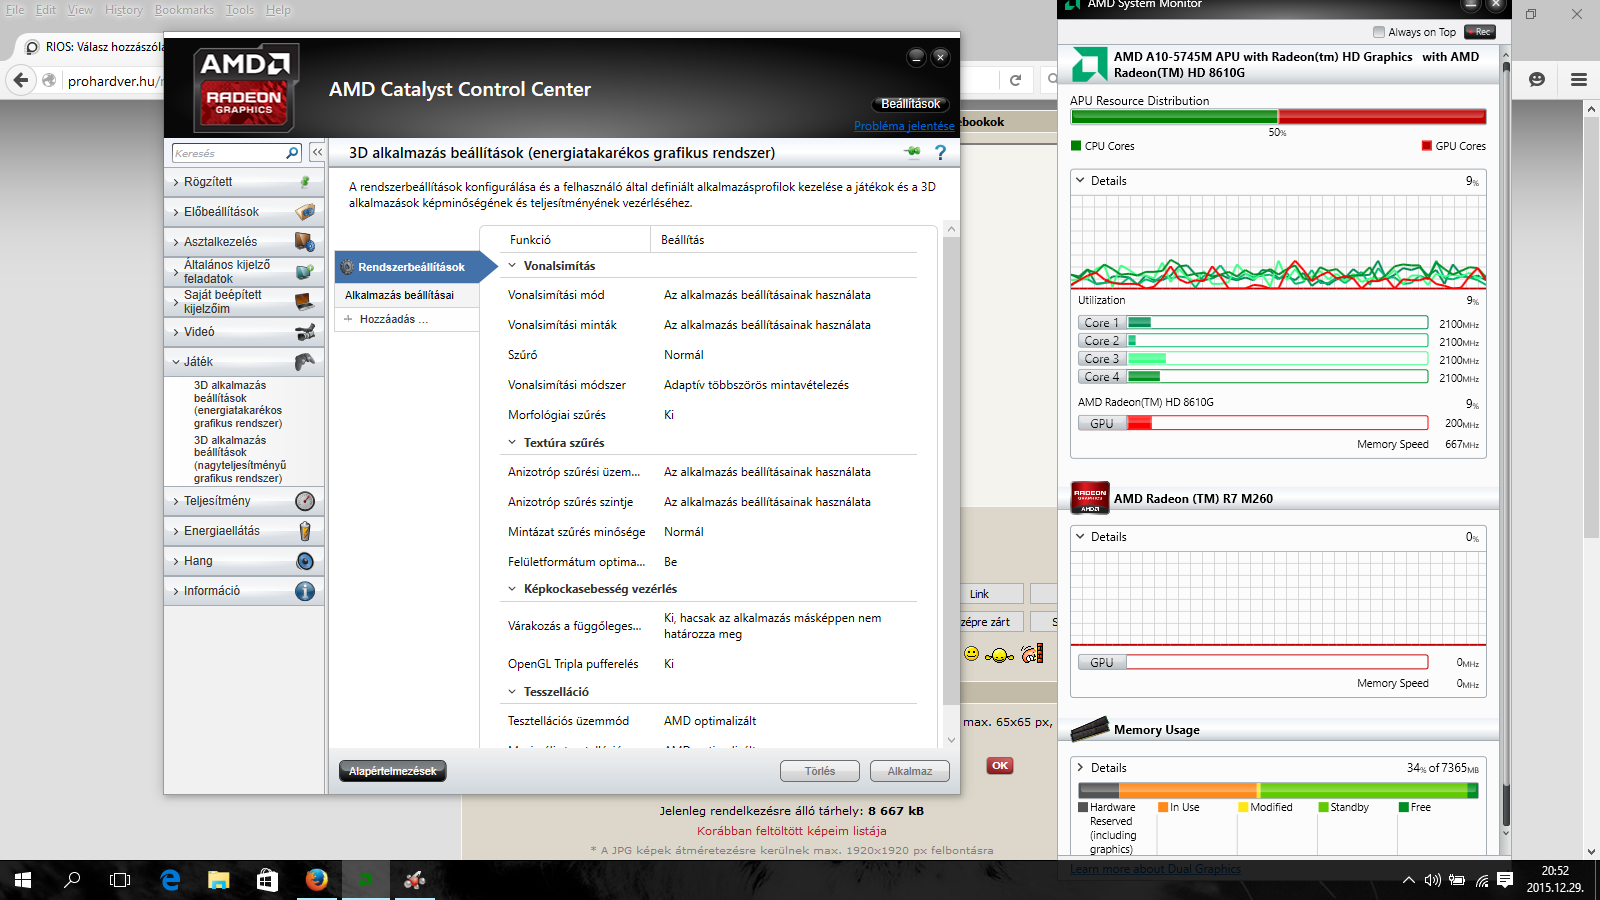Click the Hang speaker icon
1600x900 pixels.
pos(305,561)
